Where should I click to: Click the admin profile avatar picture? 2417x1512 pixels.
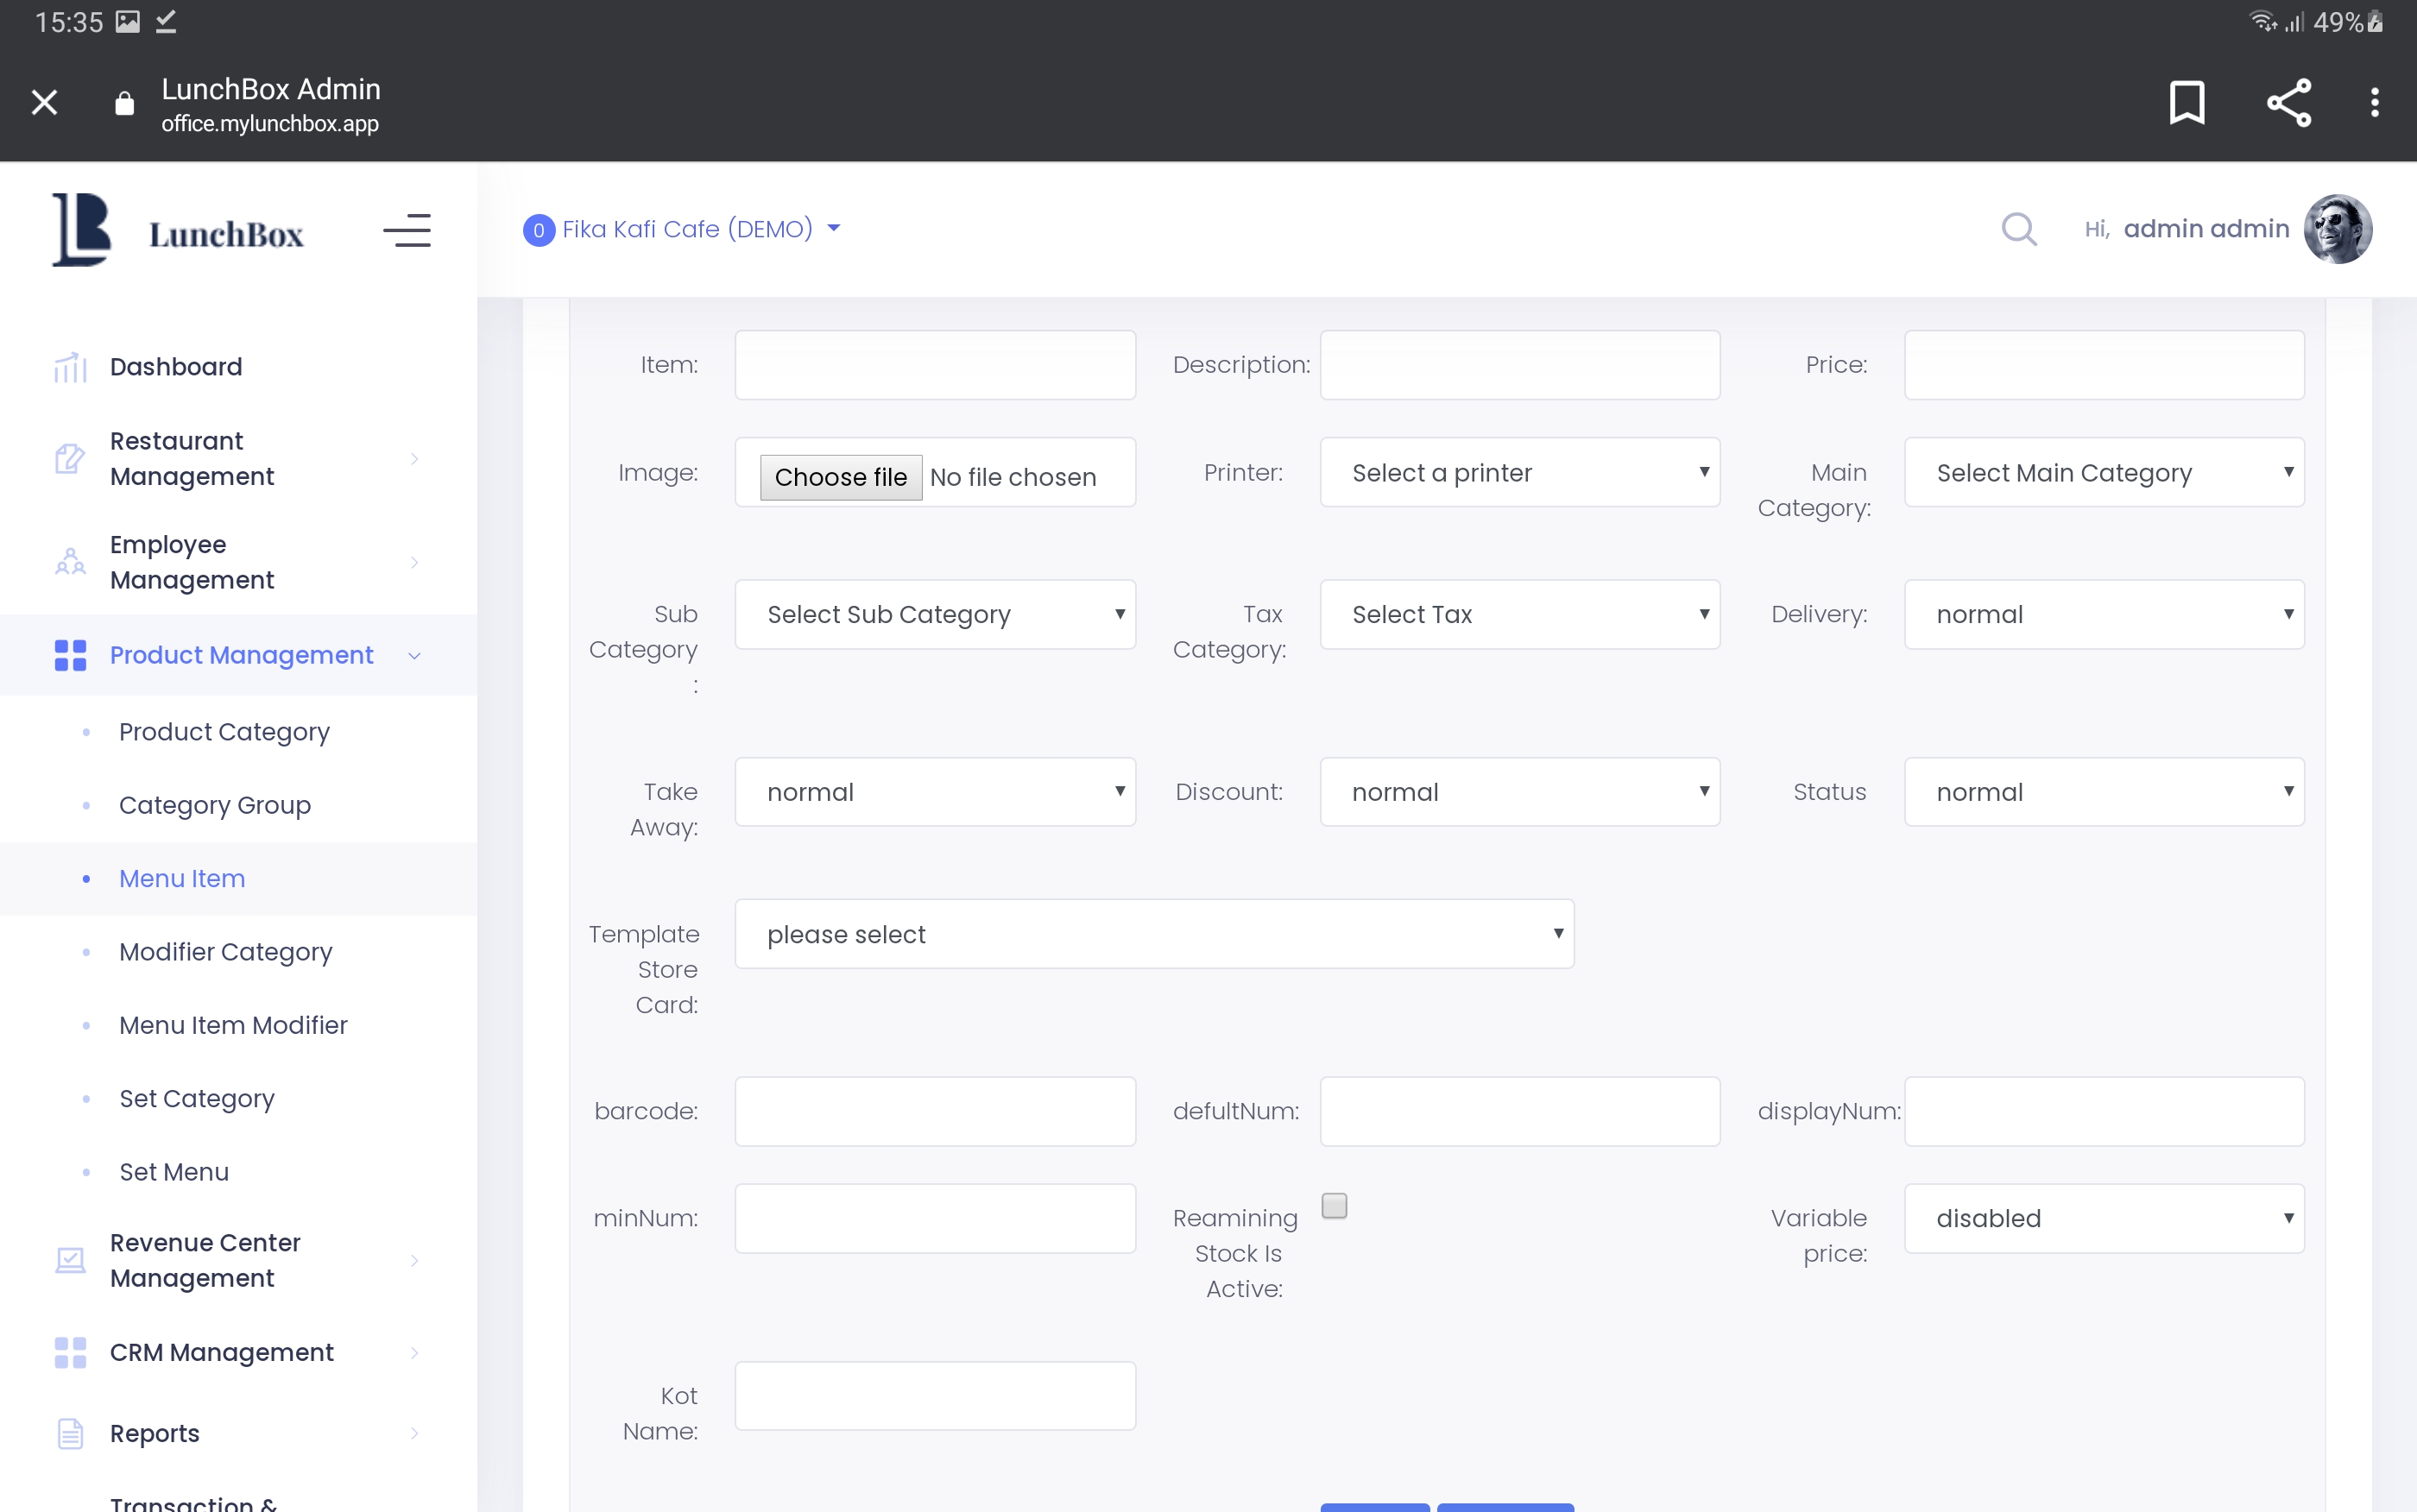click(x=2337, y=229)
